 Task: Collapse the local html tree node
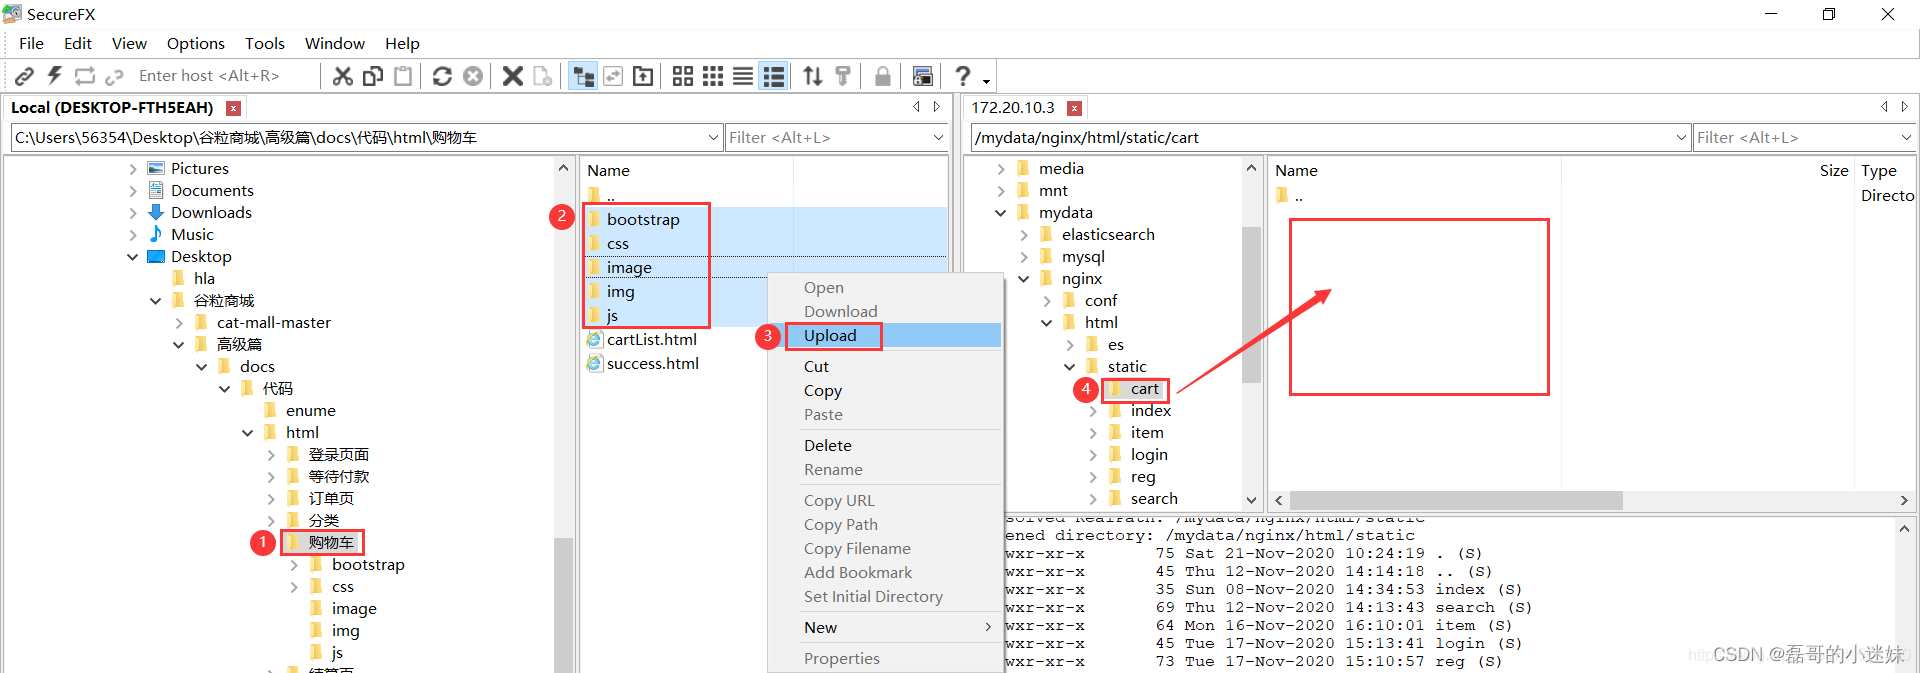[247, 433]
